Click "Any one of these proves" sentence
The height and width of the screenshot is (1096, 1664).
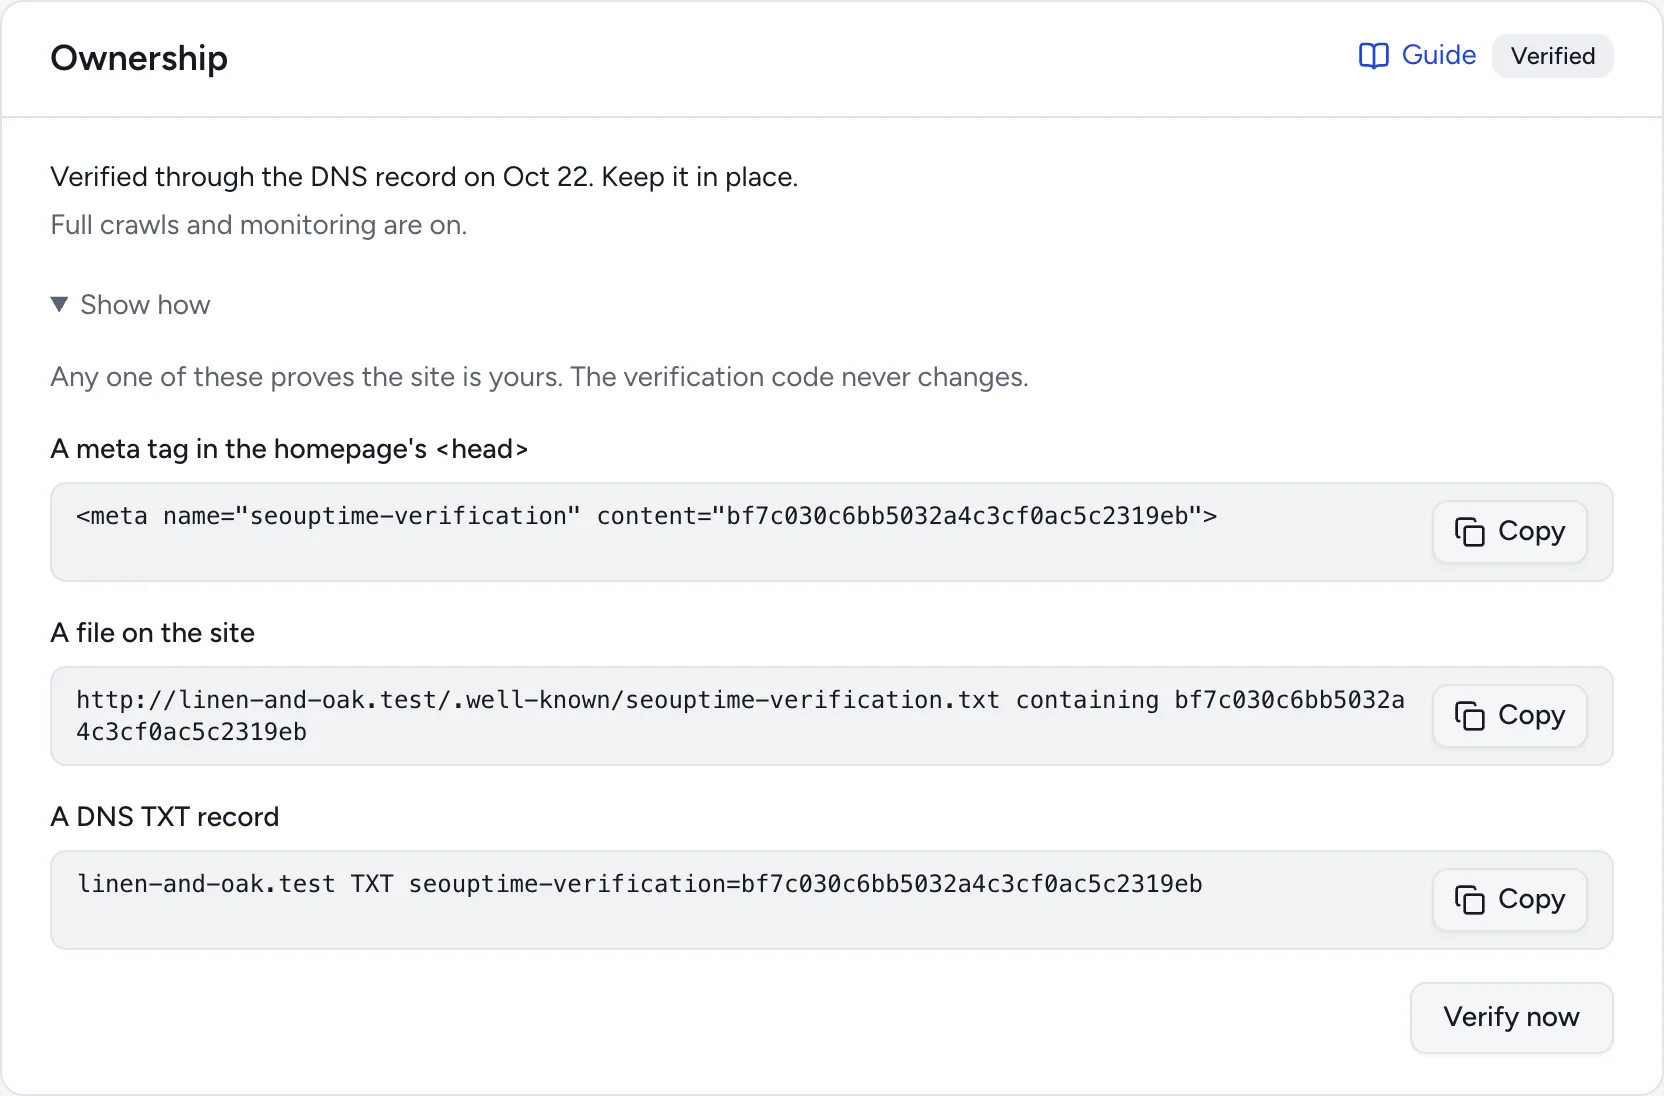(539, 377)
